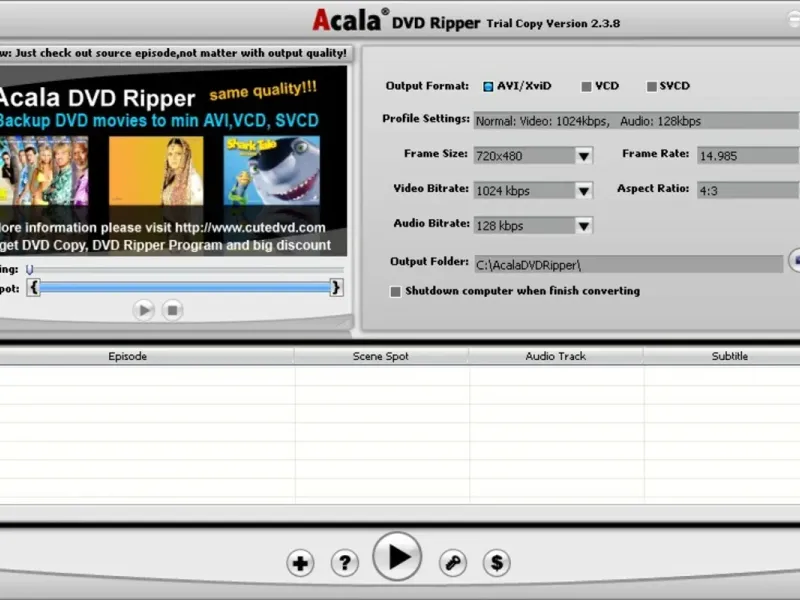Enable shutdown computer when finish converting
Screen dimensions: 800x600
pos(395,291)
